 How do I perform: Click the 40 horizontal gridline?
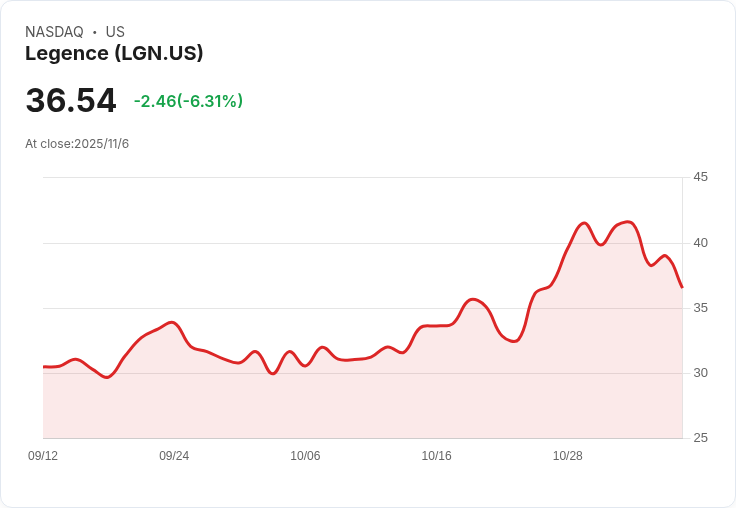point(300,243)
